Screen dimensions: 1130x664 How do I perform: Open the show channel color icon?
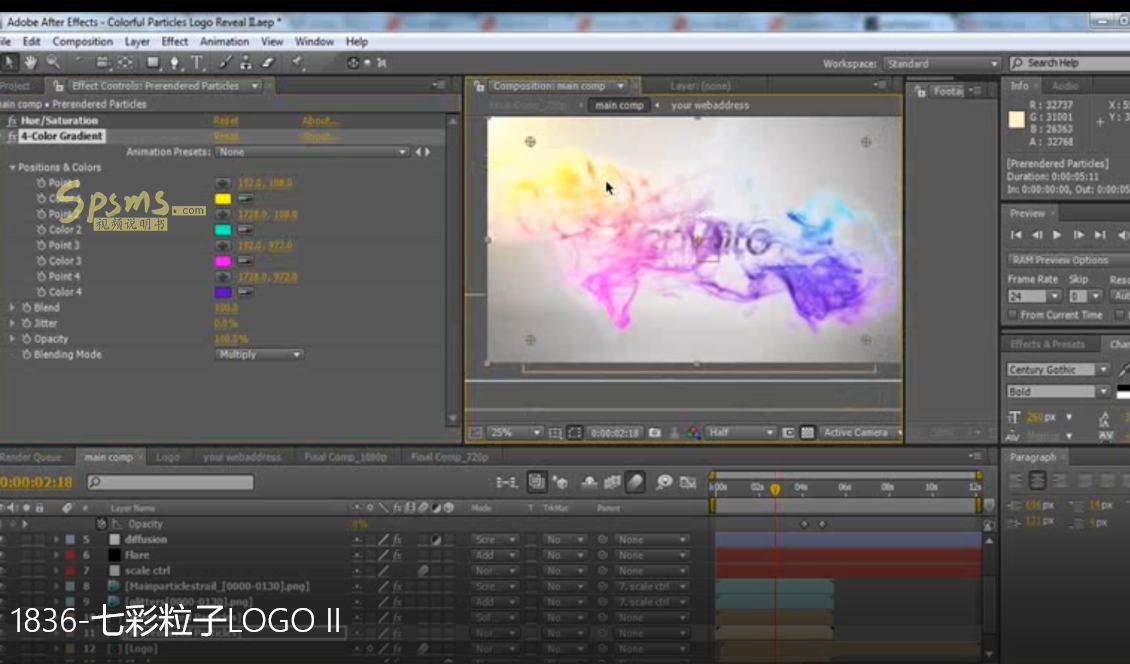click(693, 433)
